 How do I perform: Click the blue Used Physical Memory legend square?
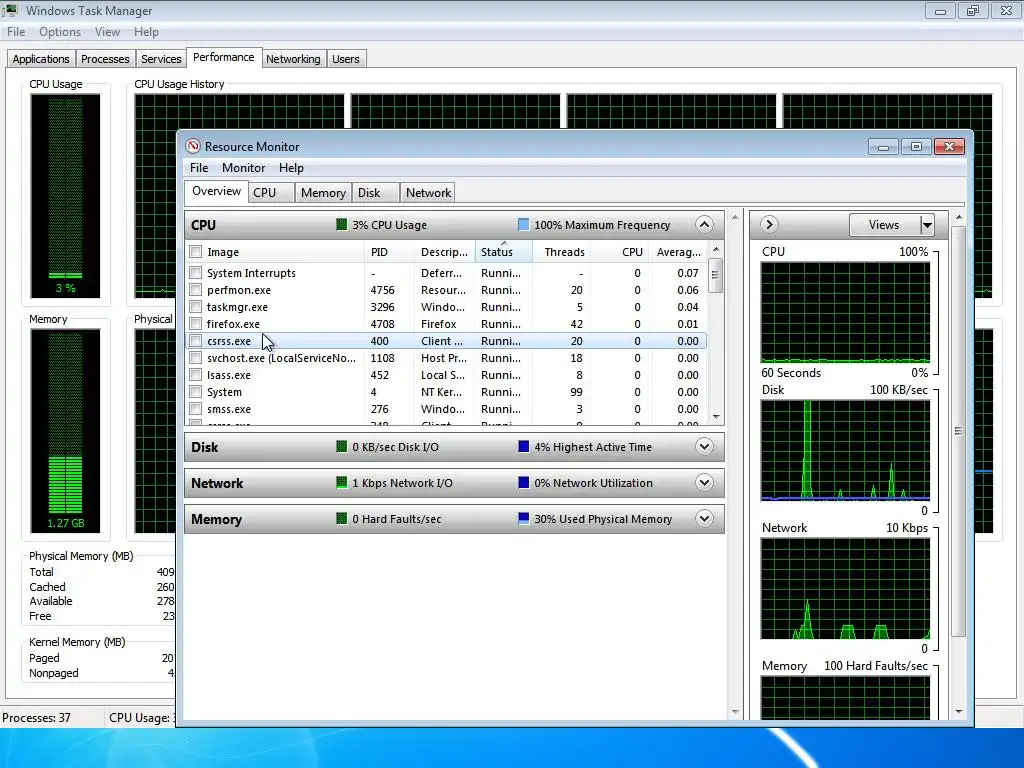click(523, 519)
